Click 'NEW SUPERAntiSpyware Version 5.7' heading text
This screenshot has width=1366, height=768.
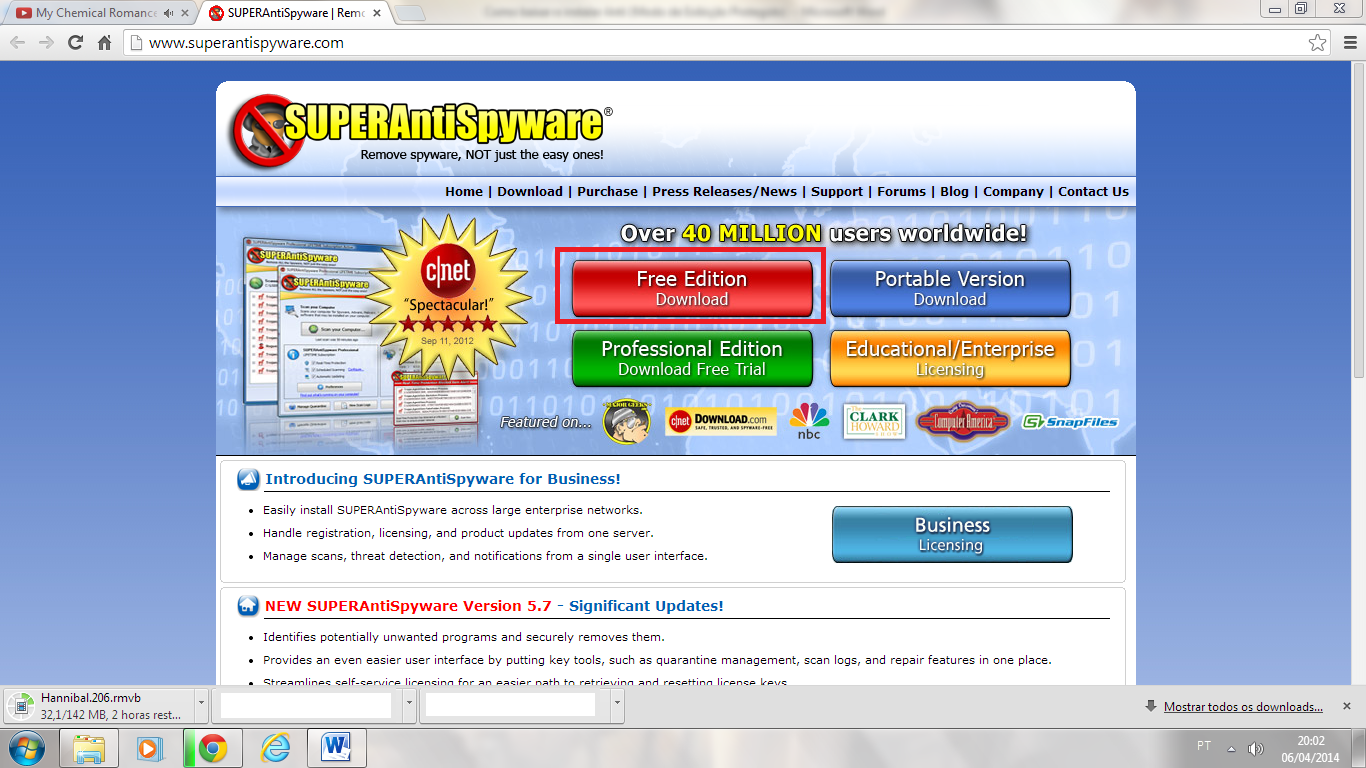click(x=408, y=606)
